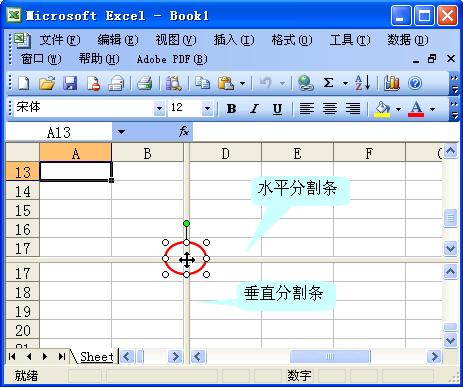Sort ascending with the A-Z icon
Image resolution: width=463 pixels, height=388 pixels.
(362, 83)
